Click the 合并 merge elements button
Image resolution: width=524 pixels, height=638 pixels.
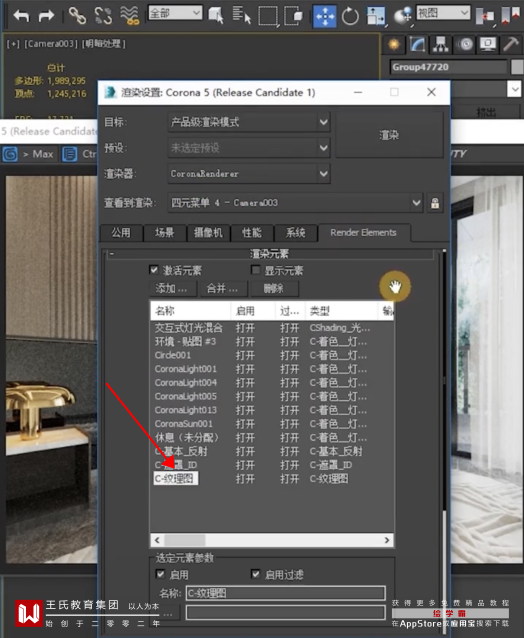[222, 288]
